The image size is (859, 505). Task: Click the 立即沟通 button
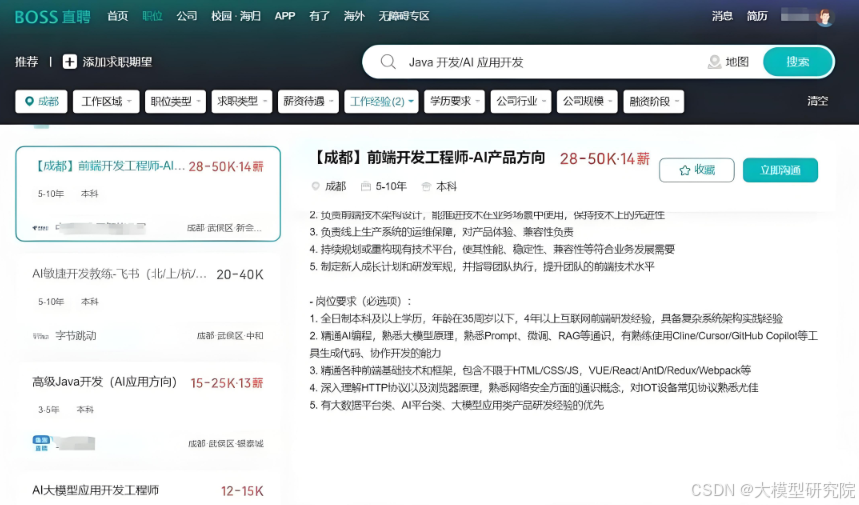tap(781, 170)
